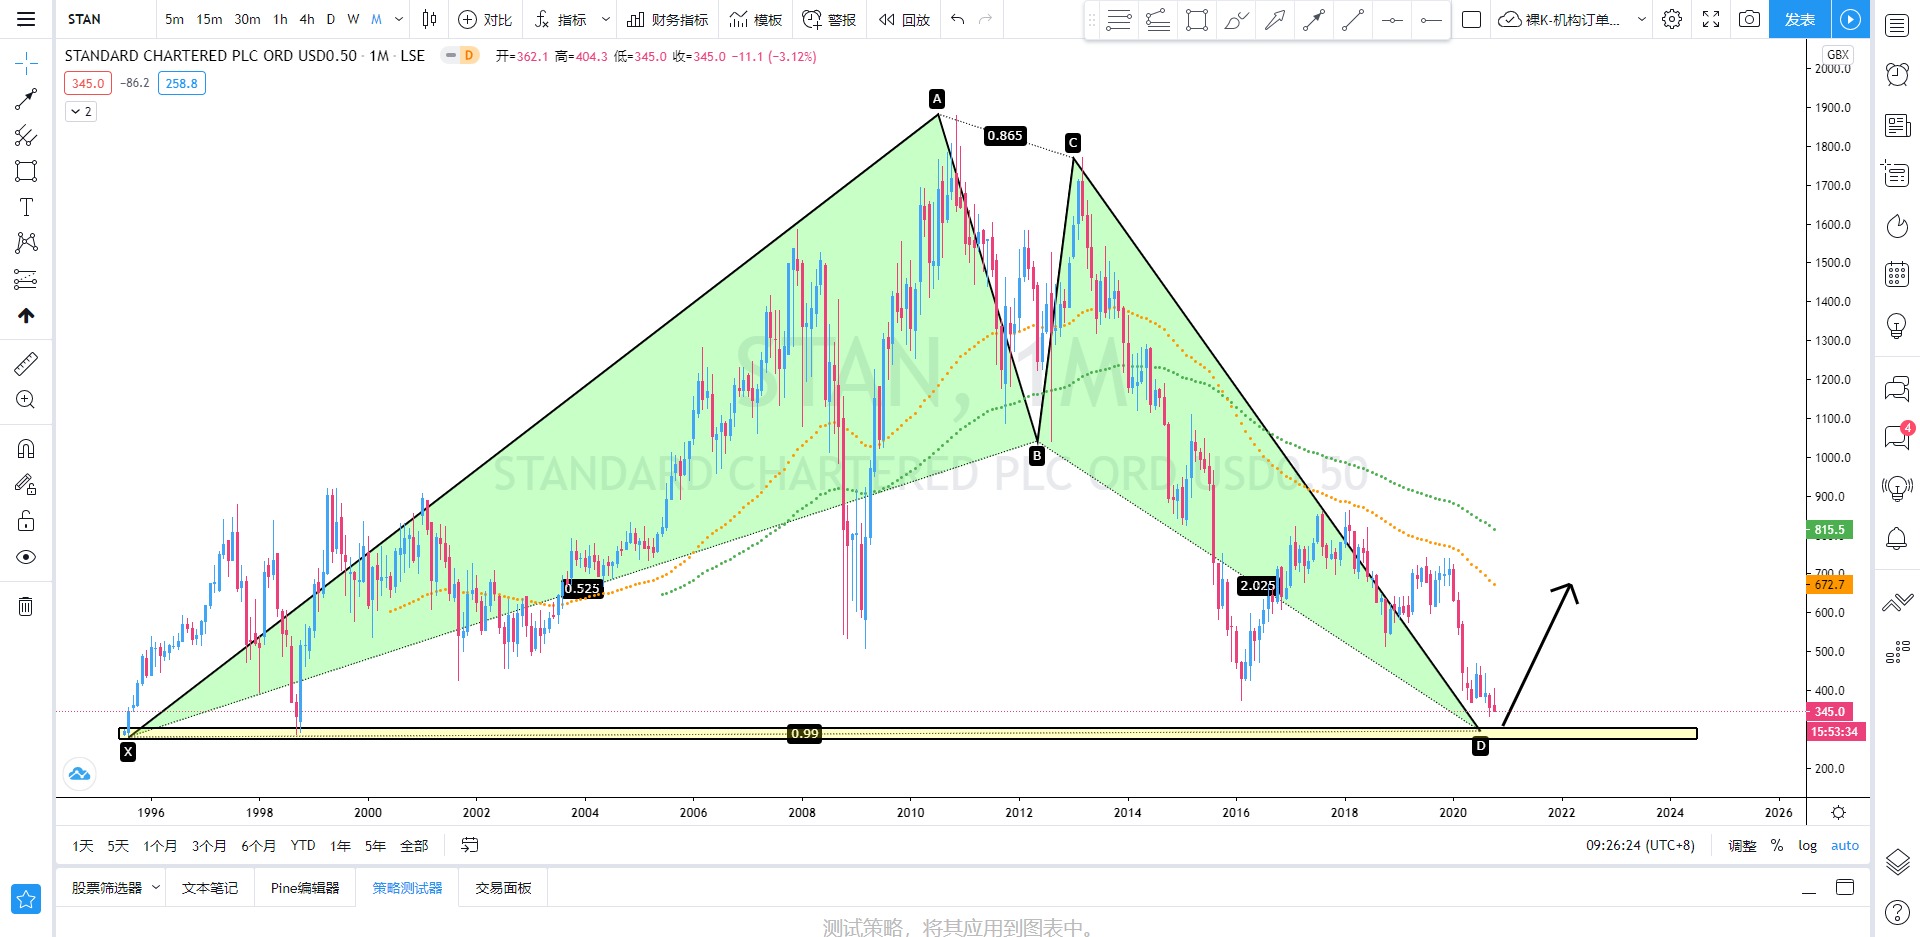Enter fullscreen chart mode

[1711, 19]
